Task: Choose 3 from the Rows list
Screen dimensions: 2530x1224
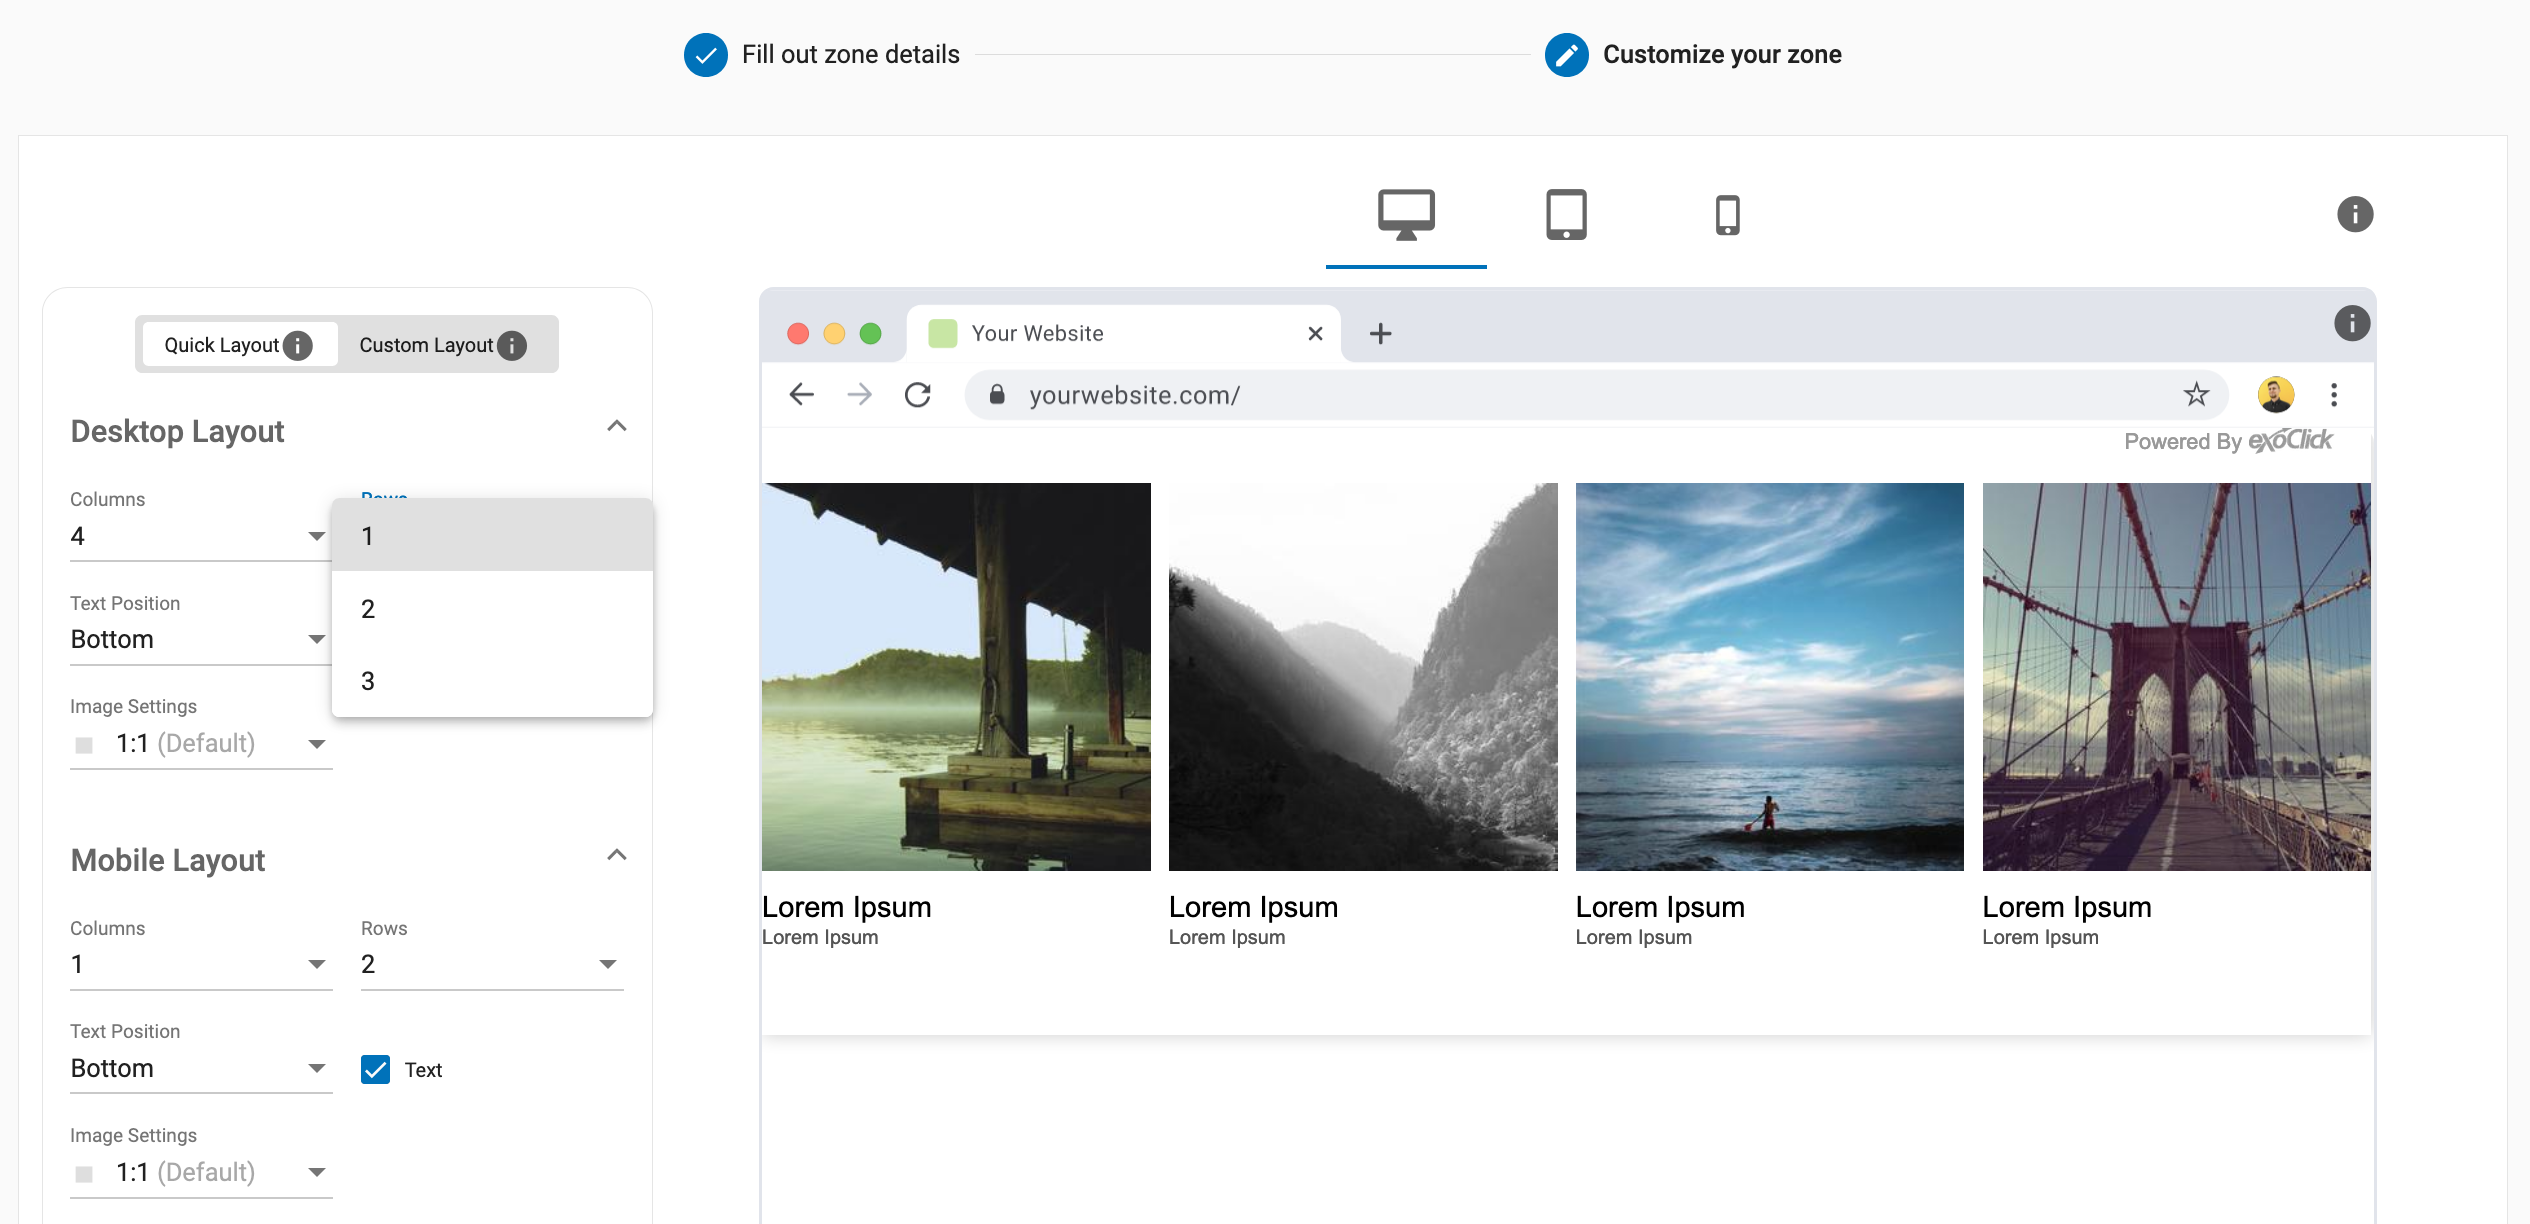Action: [x=491, y=681]
